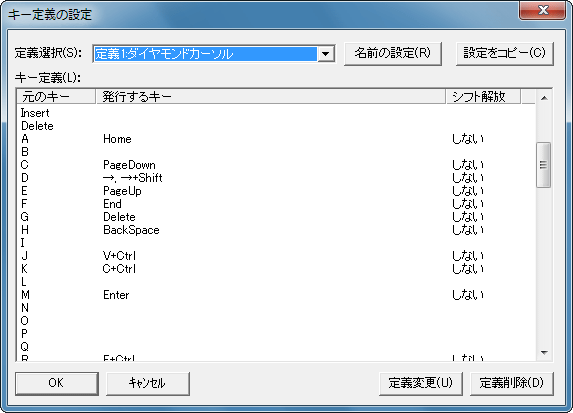Click the scroll down arrow of the list
Image resolution: width=573 pixels, height=413 pixels.
click(544, 352)
